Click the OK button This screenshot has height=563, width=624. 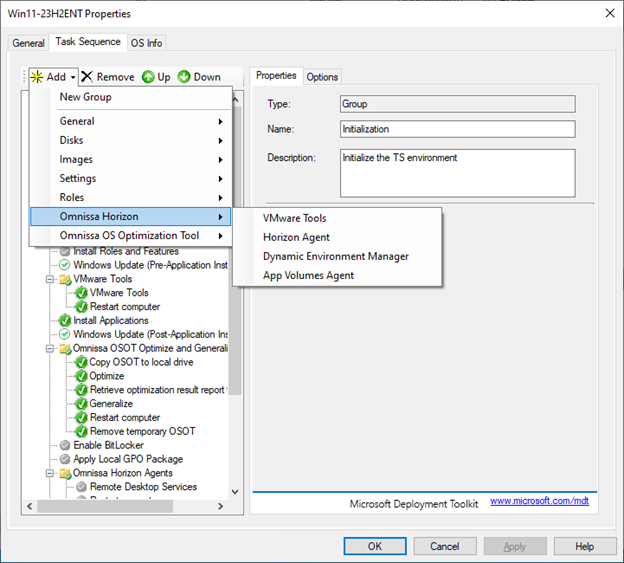[375, 546]
